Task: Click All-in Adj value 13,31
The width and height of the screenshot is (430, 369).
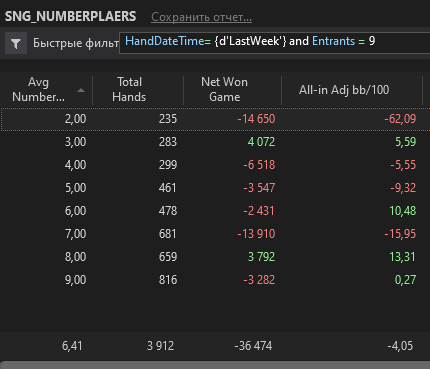Action: 403,257
